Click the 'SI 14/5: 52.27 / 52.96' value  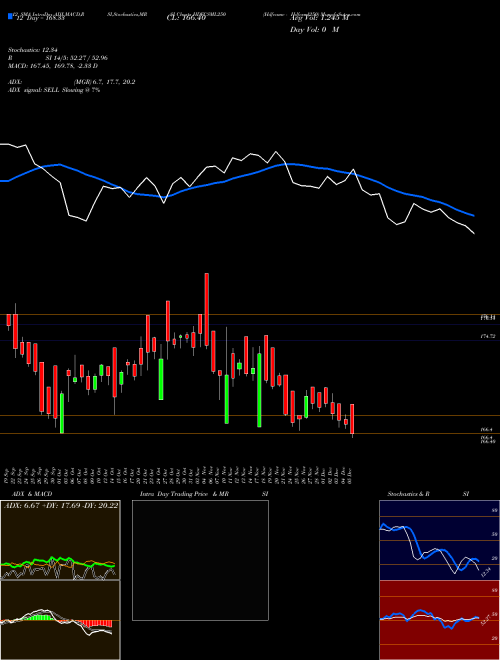click(76, 58)
